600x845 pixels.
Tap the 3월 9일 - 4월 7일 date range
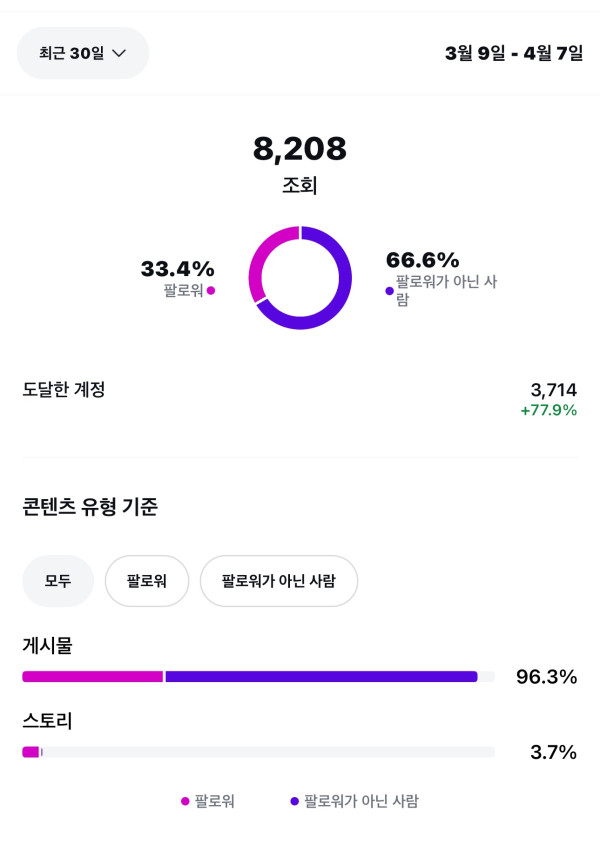coord(513,53)
